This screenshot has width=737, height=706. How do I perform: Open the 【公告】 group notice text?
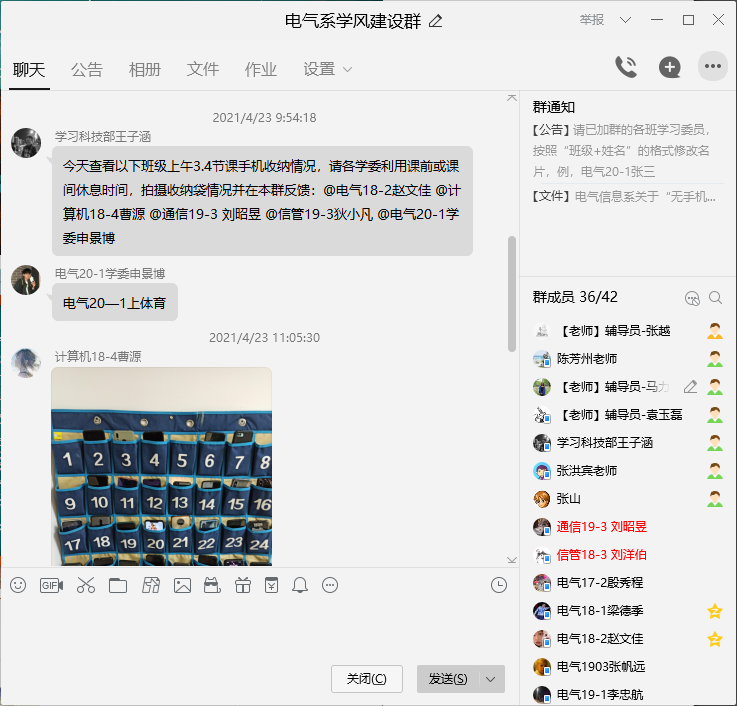pos(621,150)
